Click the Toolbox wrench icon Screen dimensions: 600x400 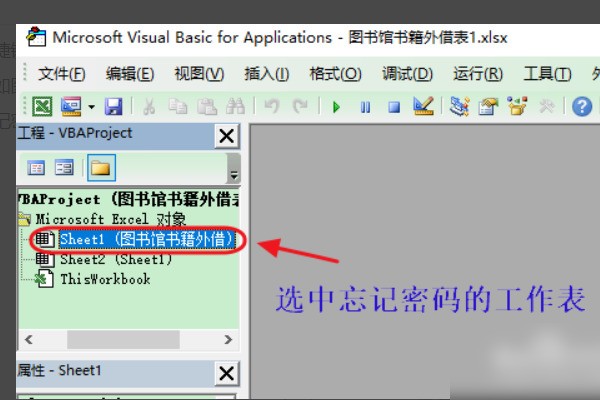point(546,106)
